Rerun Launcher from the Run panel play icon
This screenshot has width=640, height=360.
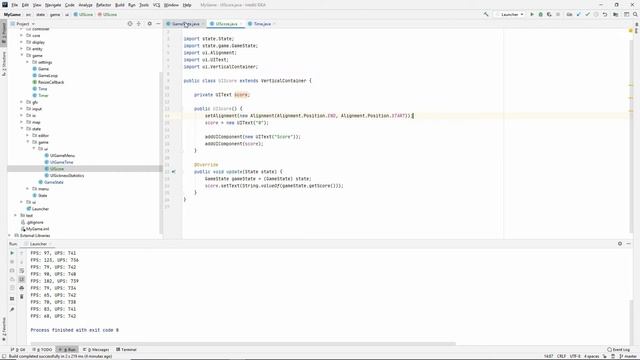click(12, 253)
